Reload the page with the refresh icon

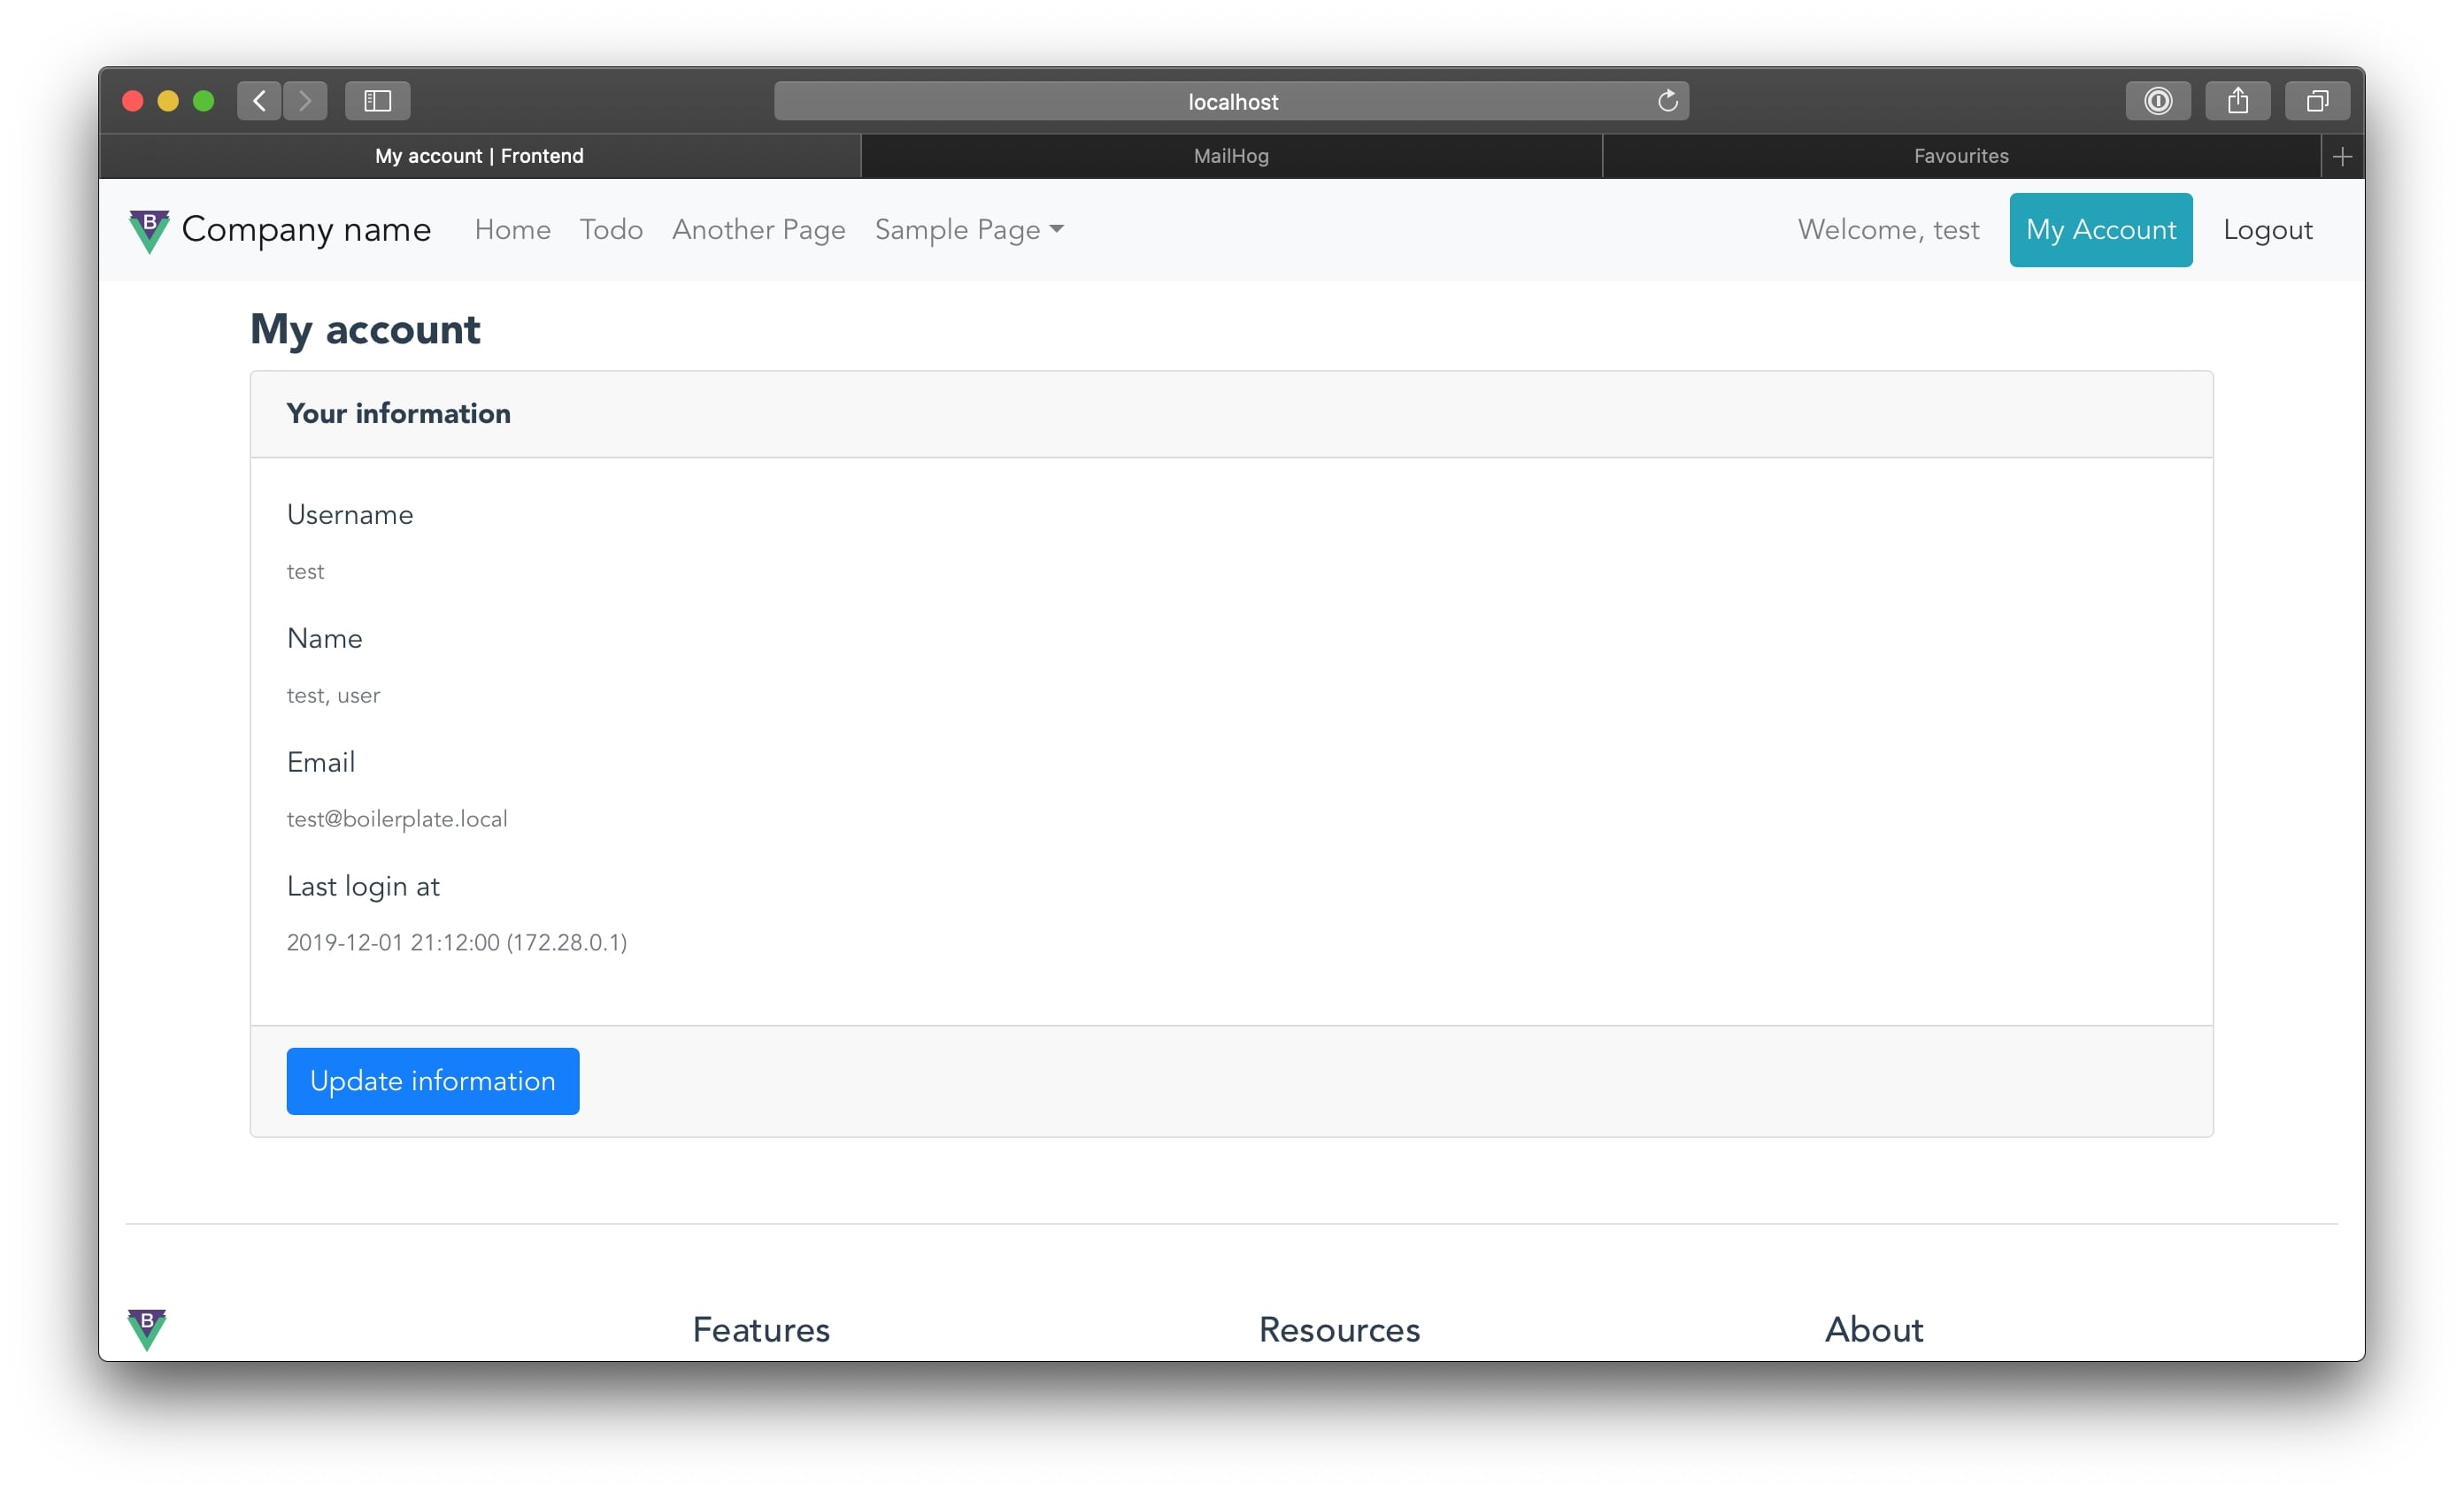pos(1667,101)
